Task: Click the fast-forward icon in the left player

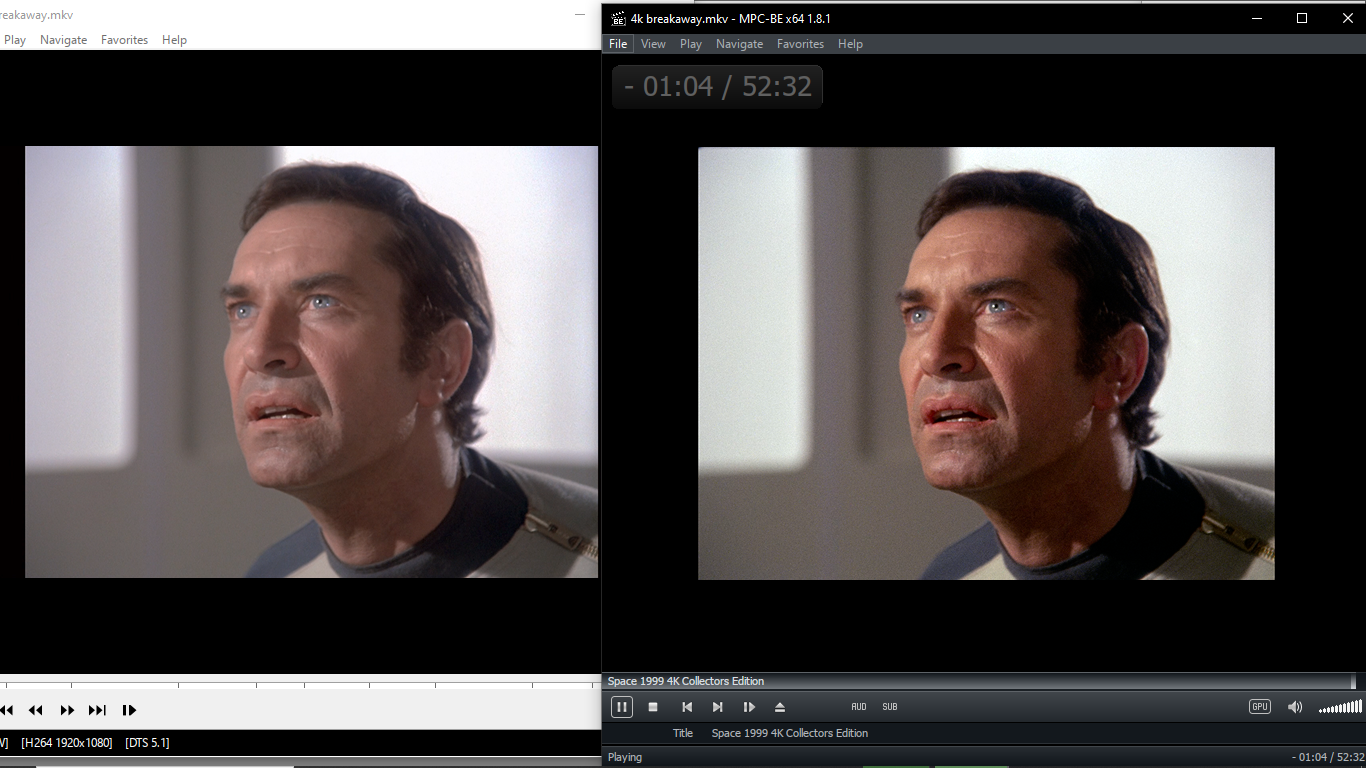Action: (67, 710)
